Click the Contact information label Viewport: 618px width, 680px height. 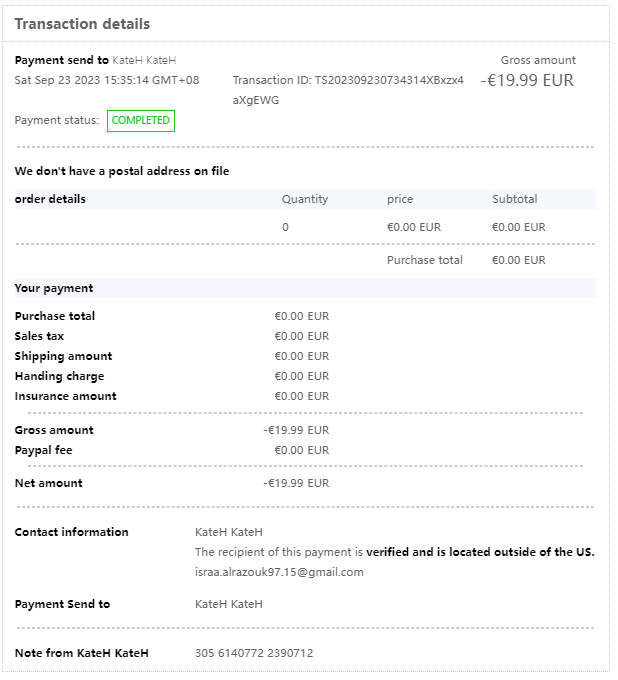[x=71, y=532]
